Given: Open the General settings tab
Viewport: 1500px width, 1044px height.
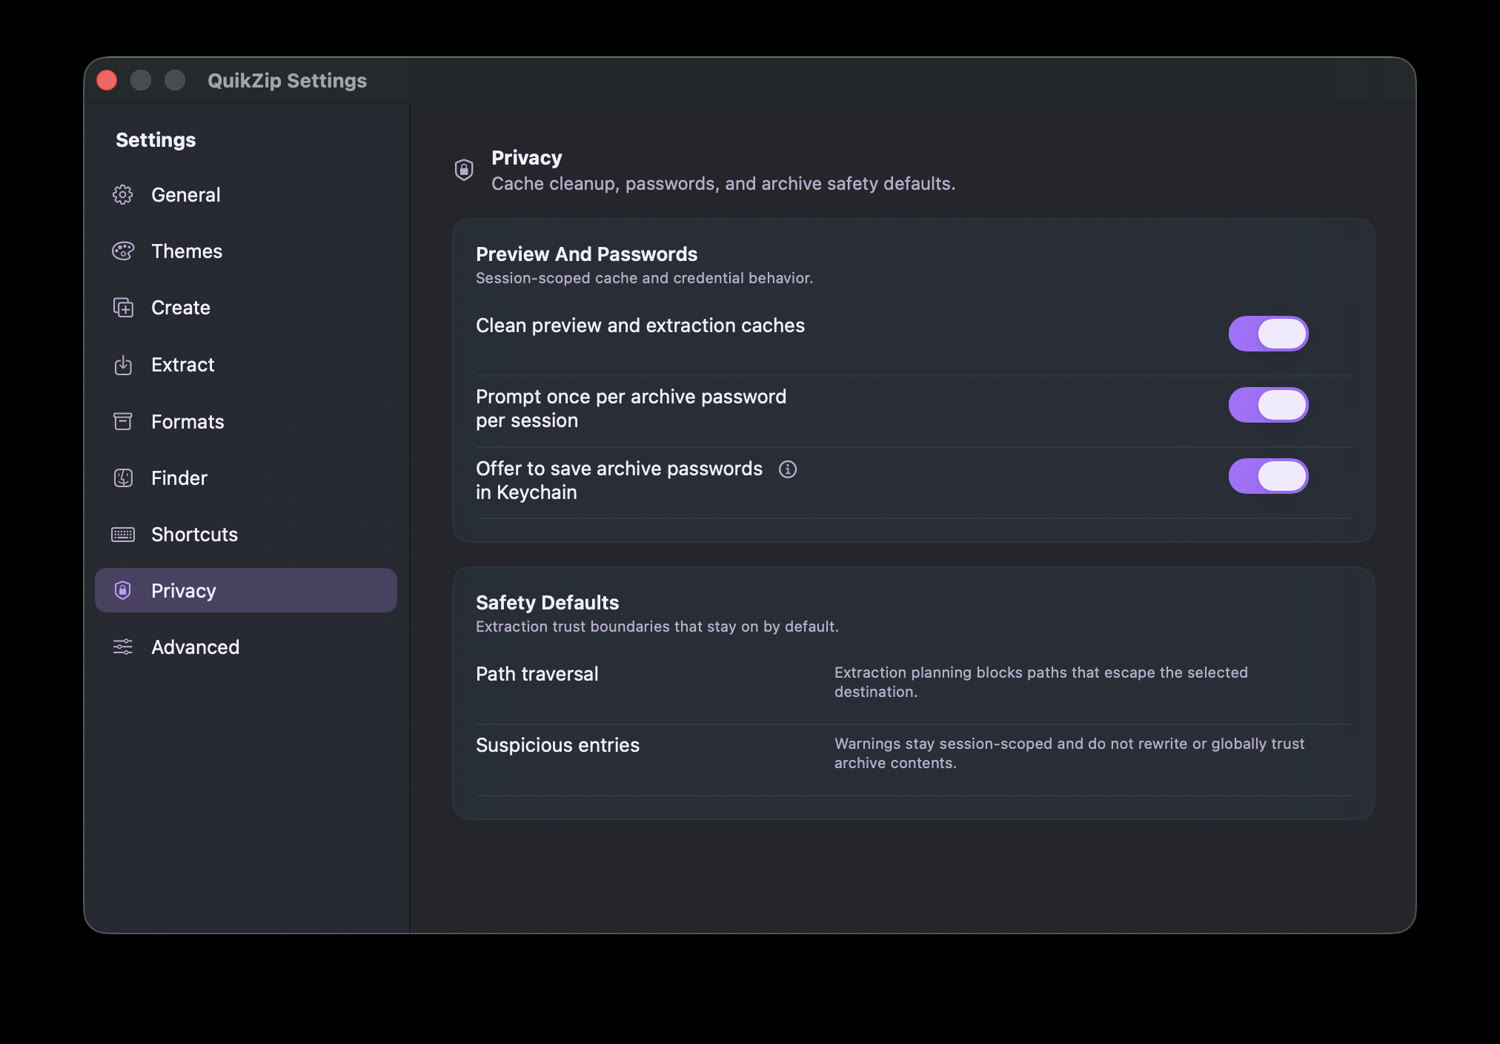Looking at the screenshot, I should coord(246,195).
